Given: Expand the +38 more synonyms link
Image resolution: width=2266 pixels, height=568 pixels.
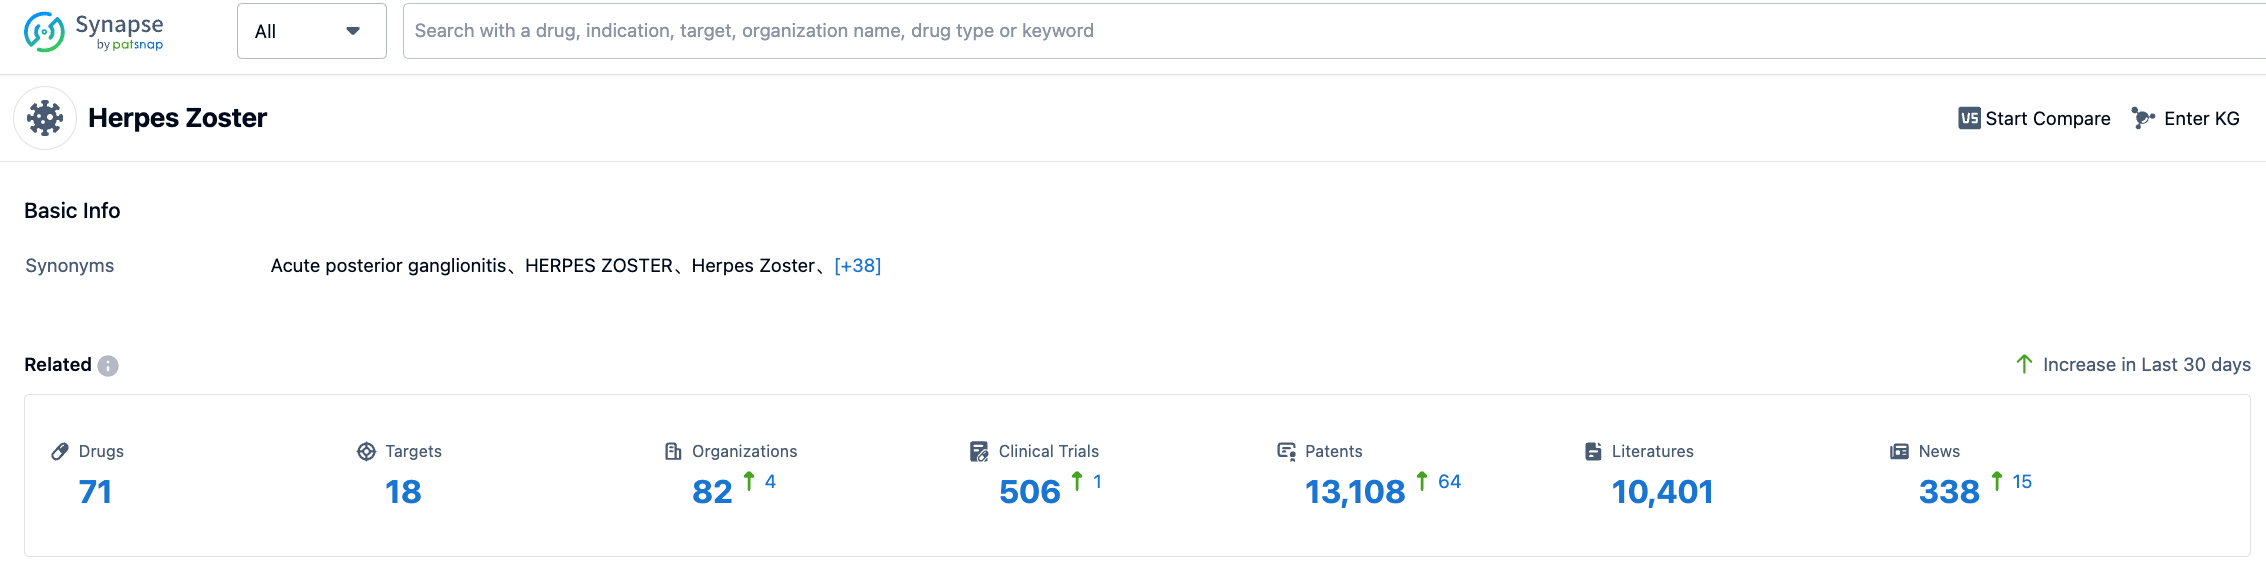Looking at the screenshot, I should point(857,266).
